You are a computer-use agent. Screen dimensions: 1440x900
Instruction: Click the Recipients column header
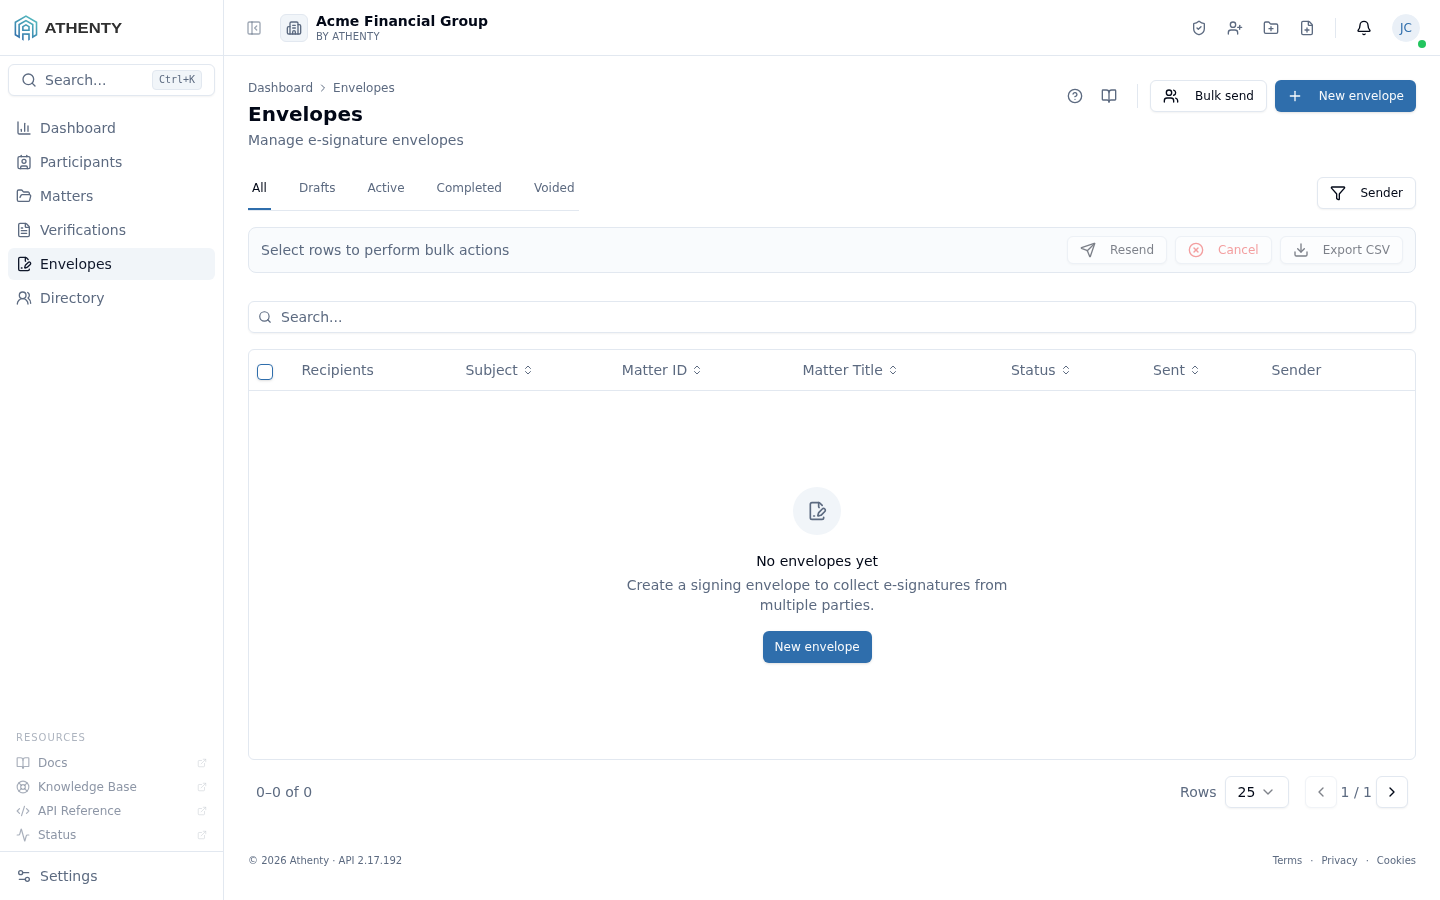(x=337, y=370)
